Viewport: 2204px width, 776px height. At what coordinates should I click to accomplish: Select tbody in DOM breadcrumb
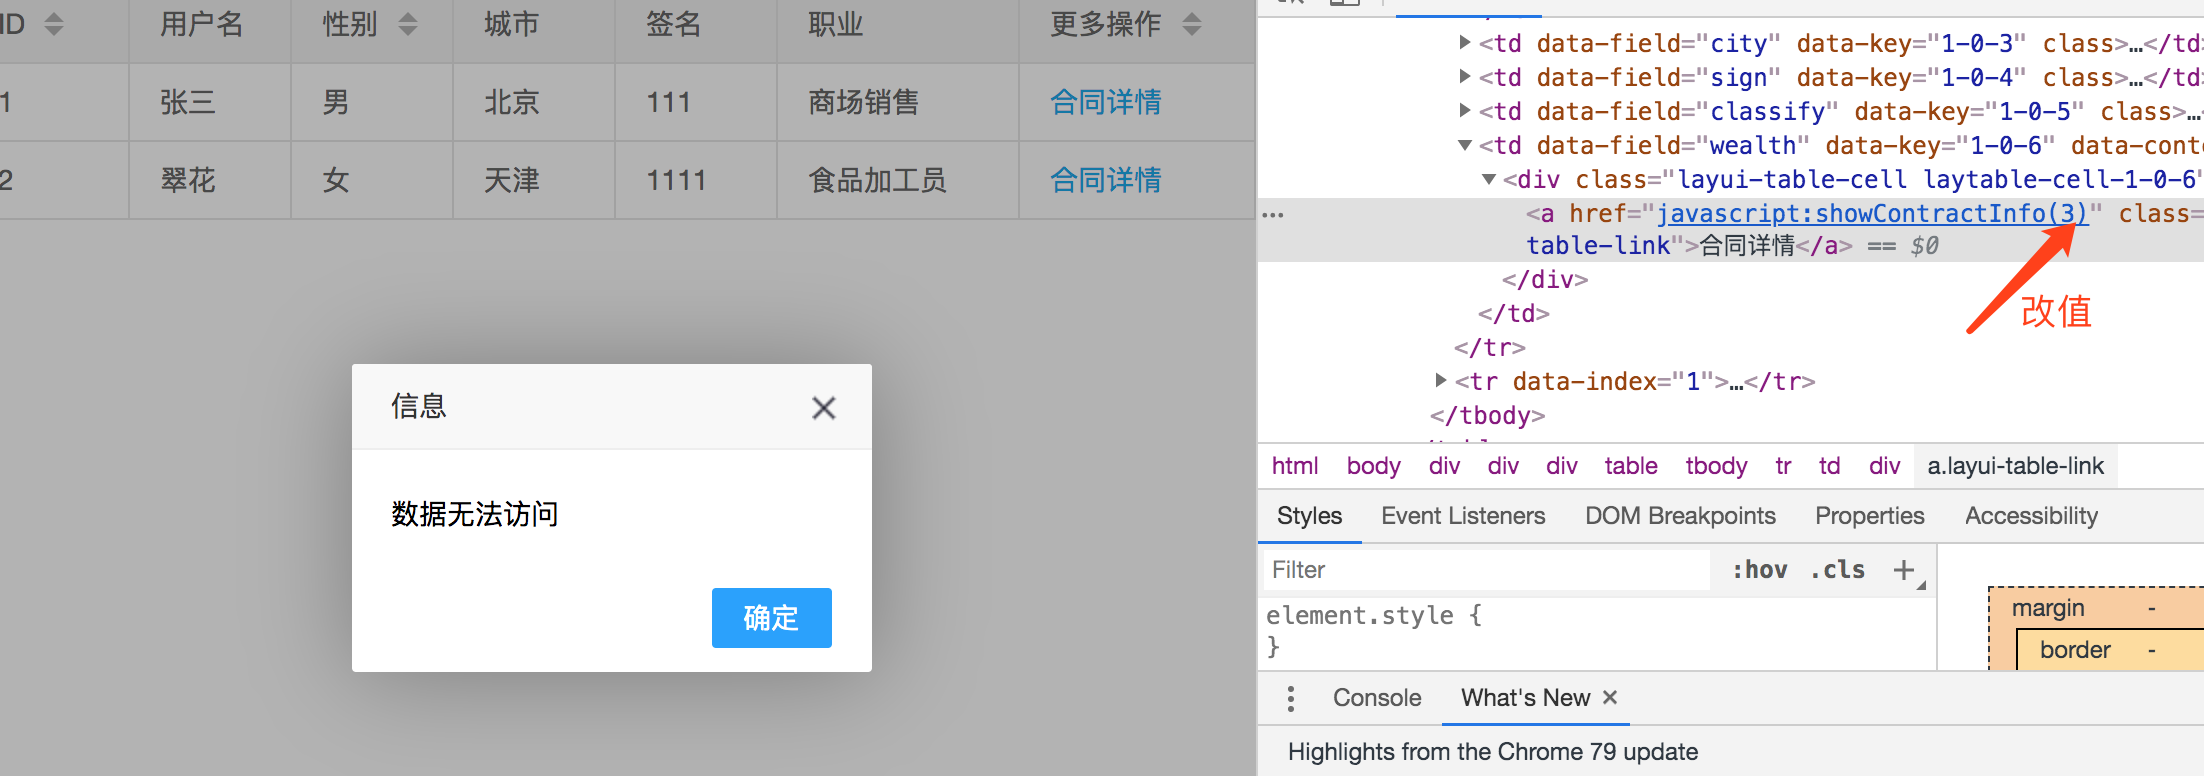click(x=1716, y=466)
